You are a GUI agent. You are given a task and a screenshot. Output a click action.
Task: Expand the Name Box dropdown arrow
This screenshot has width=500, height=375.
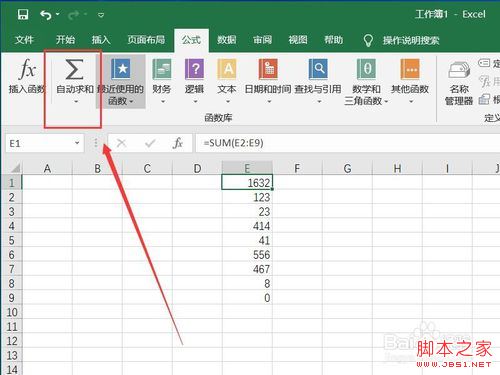click(x=77, y=143)
